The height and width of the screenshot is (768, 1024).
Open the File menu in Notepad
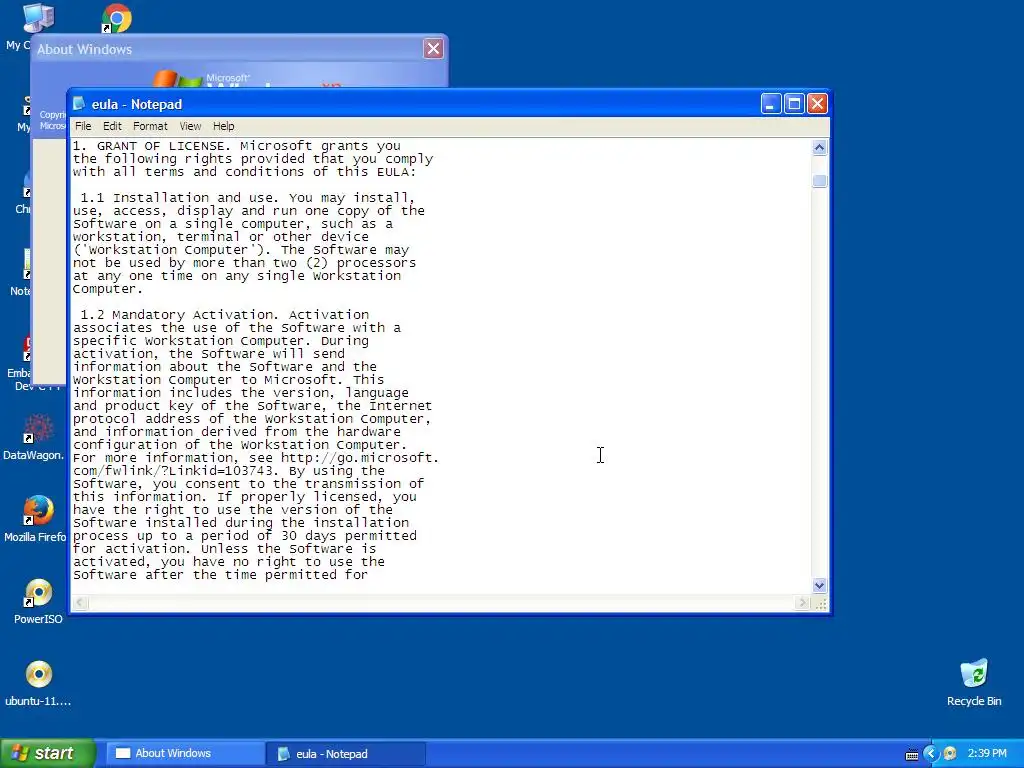click(x=83, y=126)
